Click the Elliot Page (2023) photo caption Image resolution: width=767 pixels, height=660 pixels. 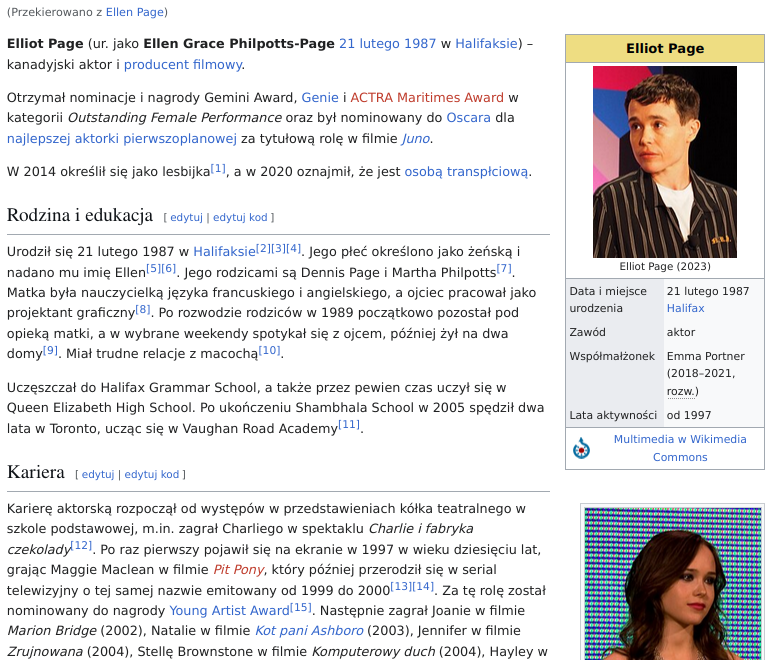[x=665, y=267]
